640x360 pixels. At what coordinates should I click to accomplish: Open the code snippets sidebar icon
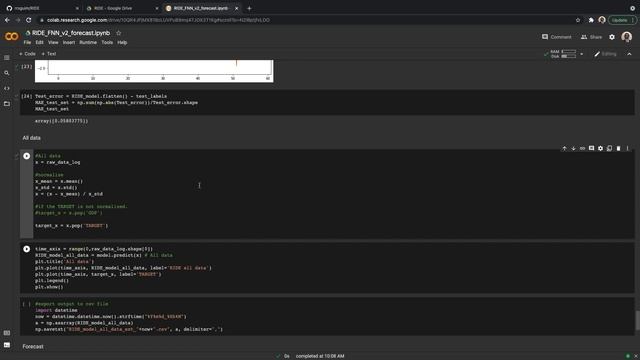pyautogui.click(x=7, y=88)
